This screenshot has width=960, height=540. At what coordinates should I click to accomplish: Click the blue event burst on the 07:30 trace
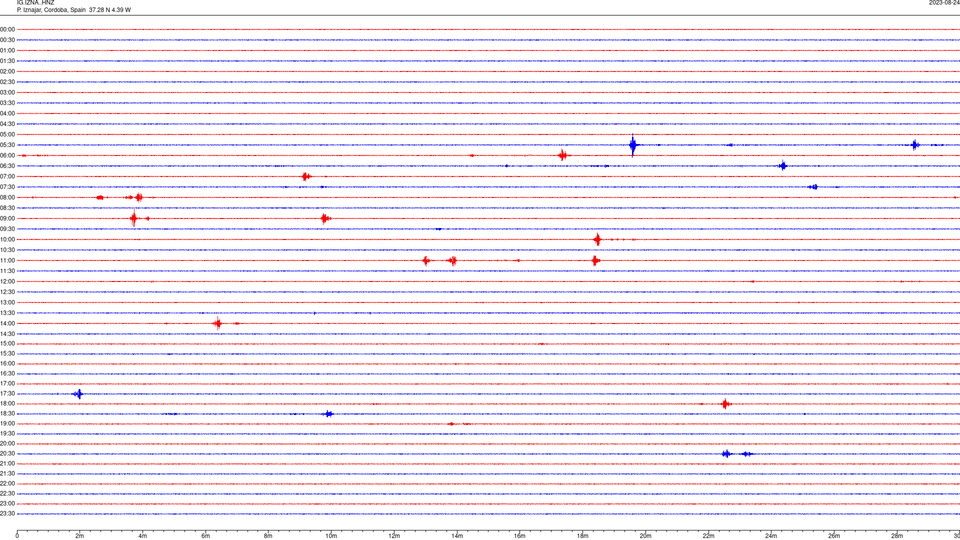tap(813, 187)
